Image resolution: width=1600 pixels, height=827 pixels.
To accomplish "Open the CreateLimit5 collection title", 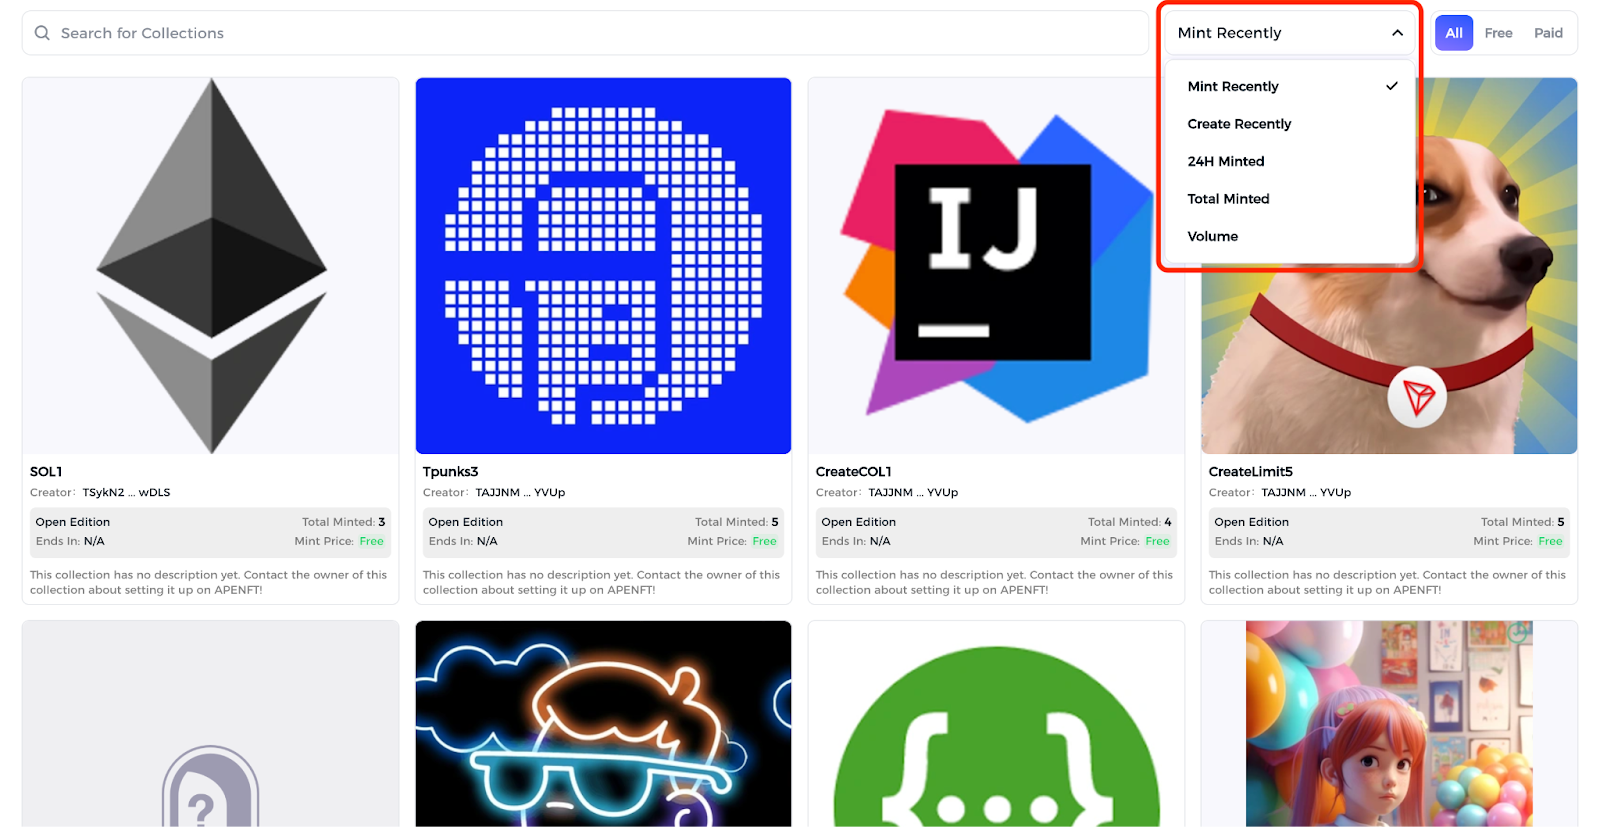I will tap(1250, 472).
